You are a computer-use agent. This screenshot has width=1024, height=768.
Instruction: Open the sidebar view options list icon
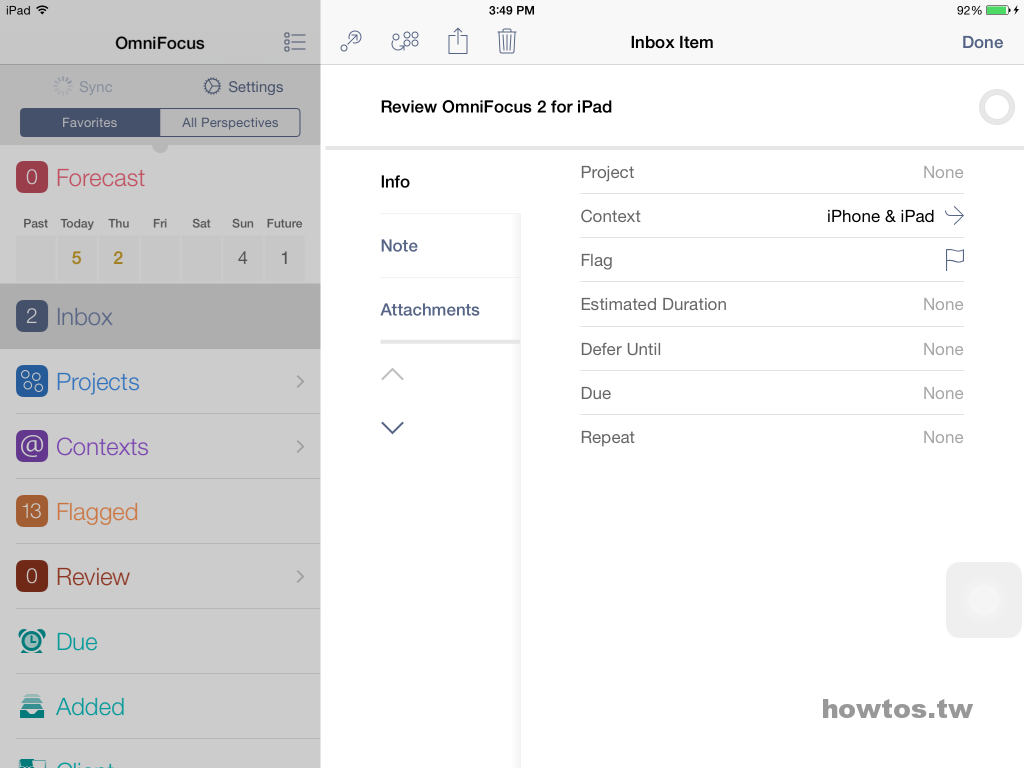(295, 42)
